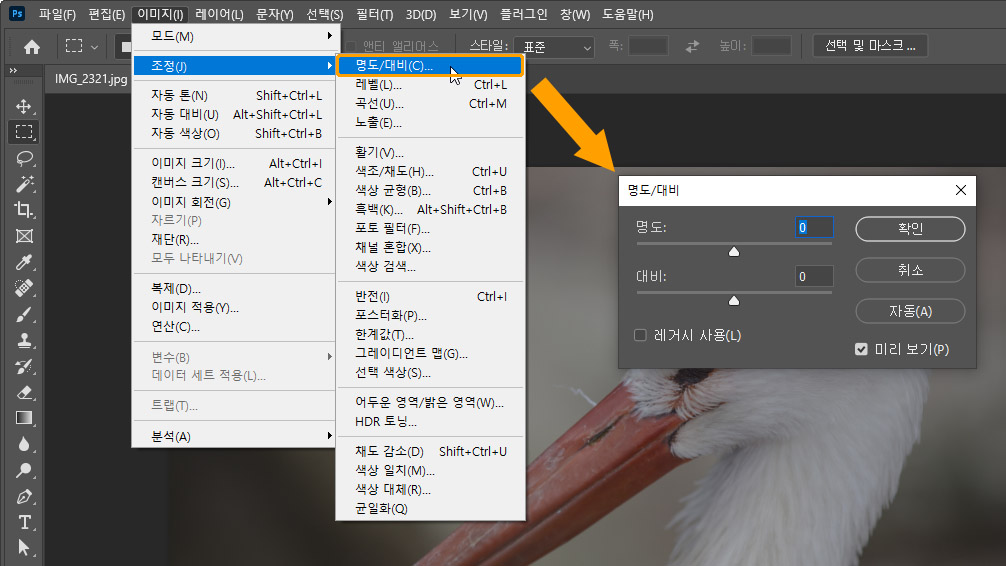Viewport: 1006px width, 566px height.
Task: Choose 곡선(U)... adjustment
Action: (431, 103)
